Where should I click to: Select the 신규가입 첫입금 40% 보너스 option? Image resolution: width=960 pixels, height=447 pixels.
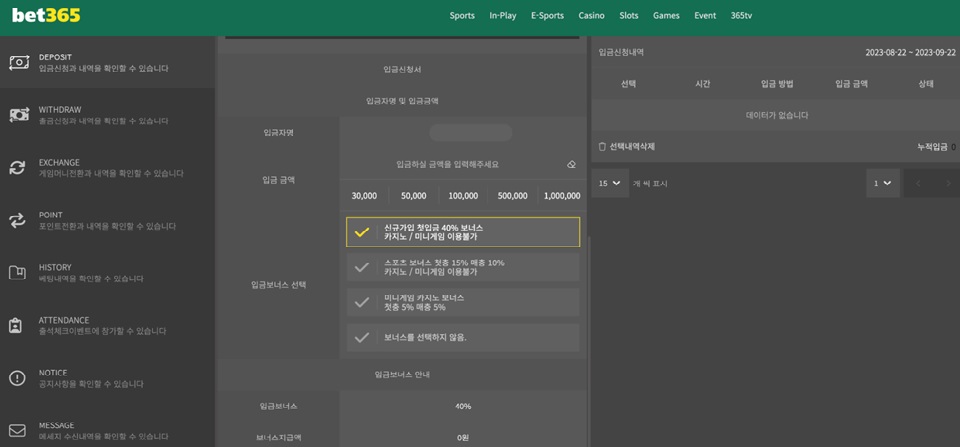point(463,231)
